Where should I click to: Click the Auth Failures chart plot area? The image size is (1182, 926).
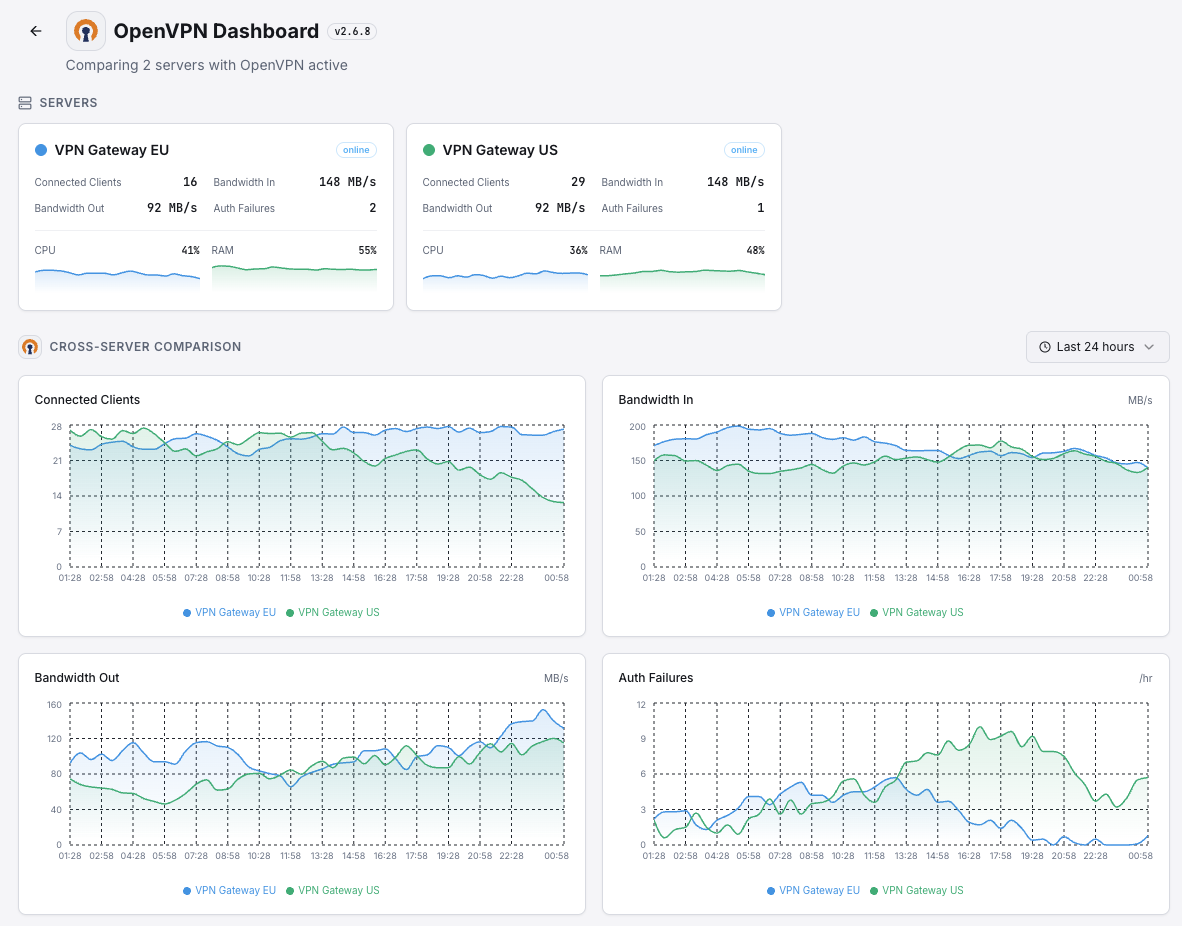[900, 774]
